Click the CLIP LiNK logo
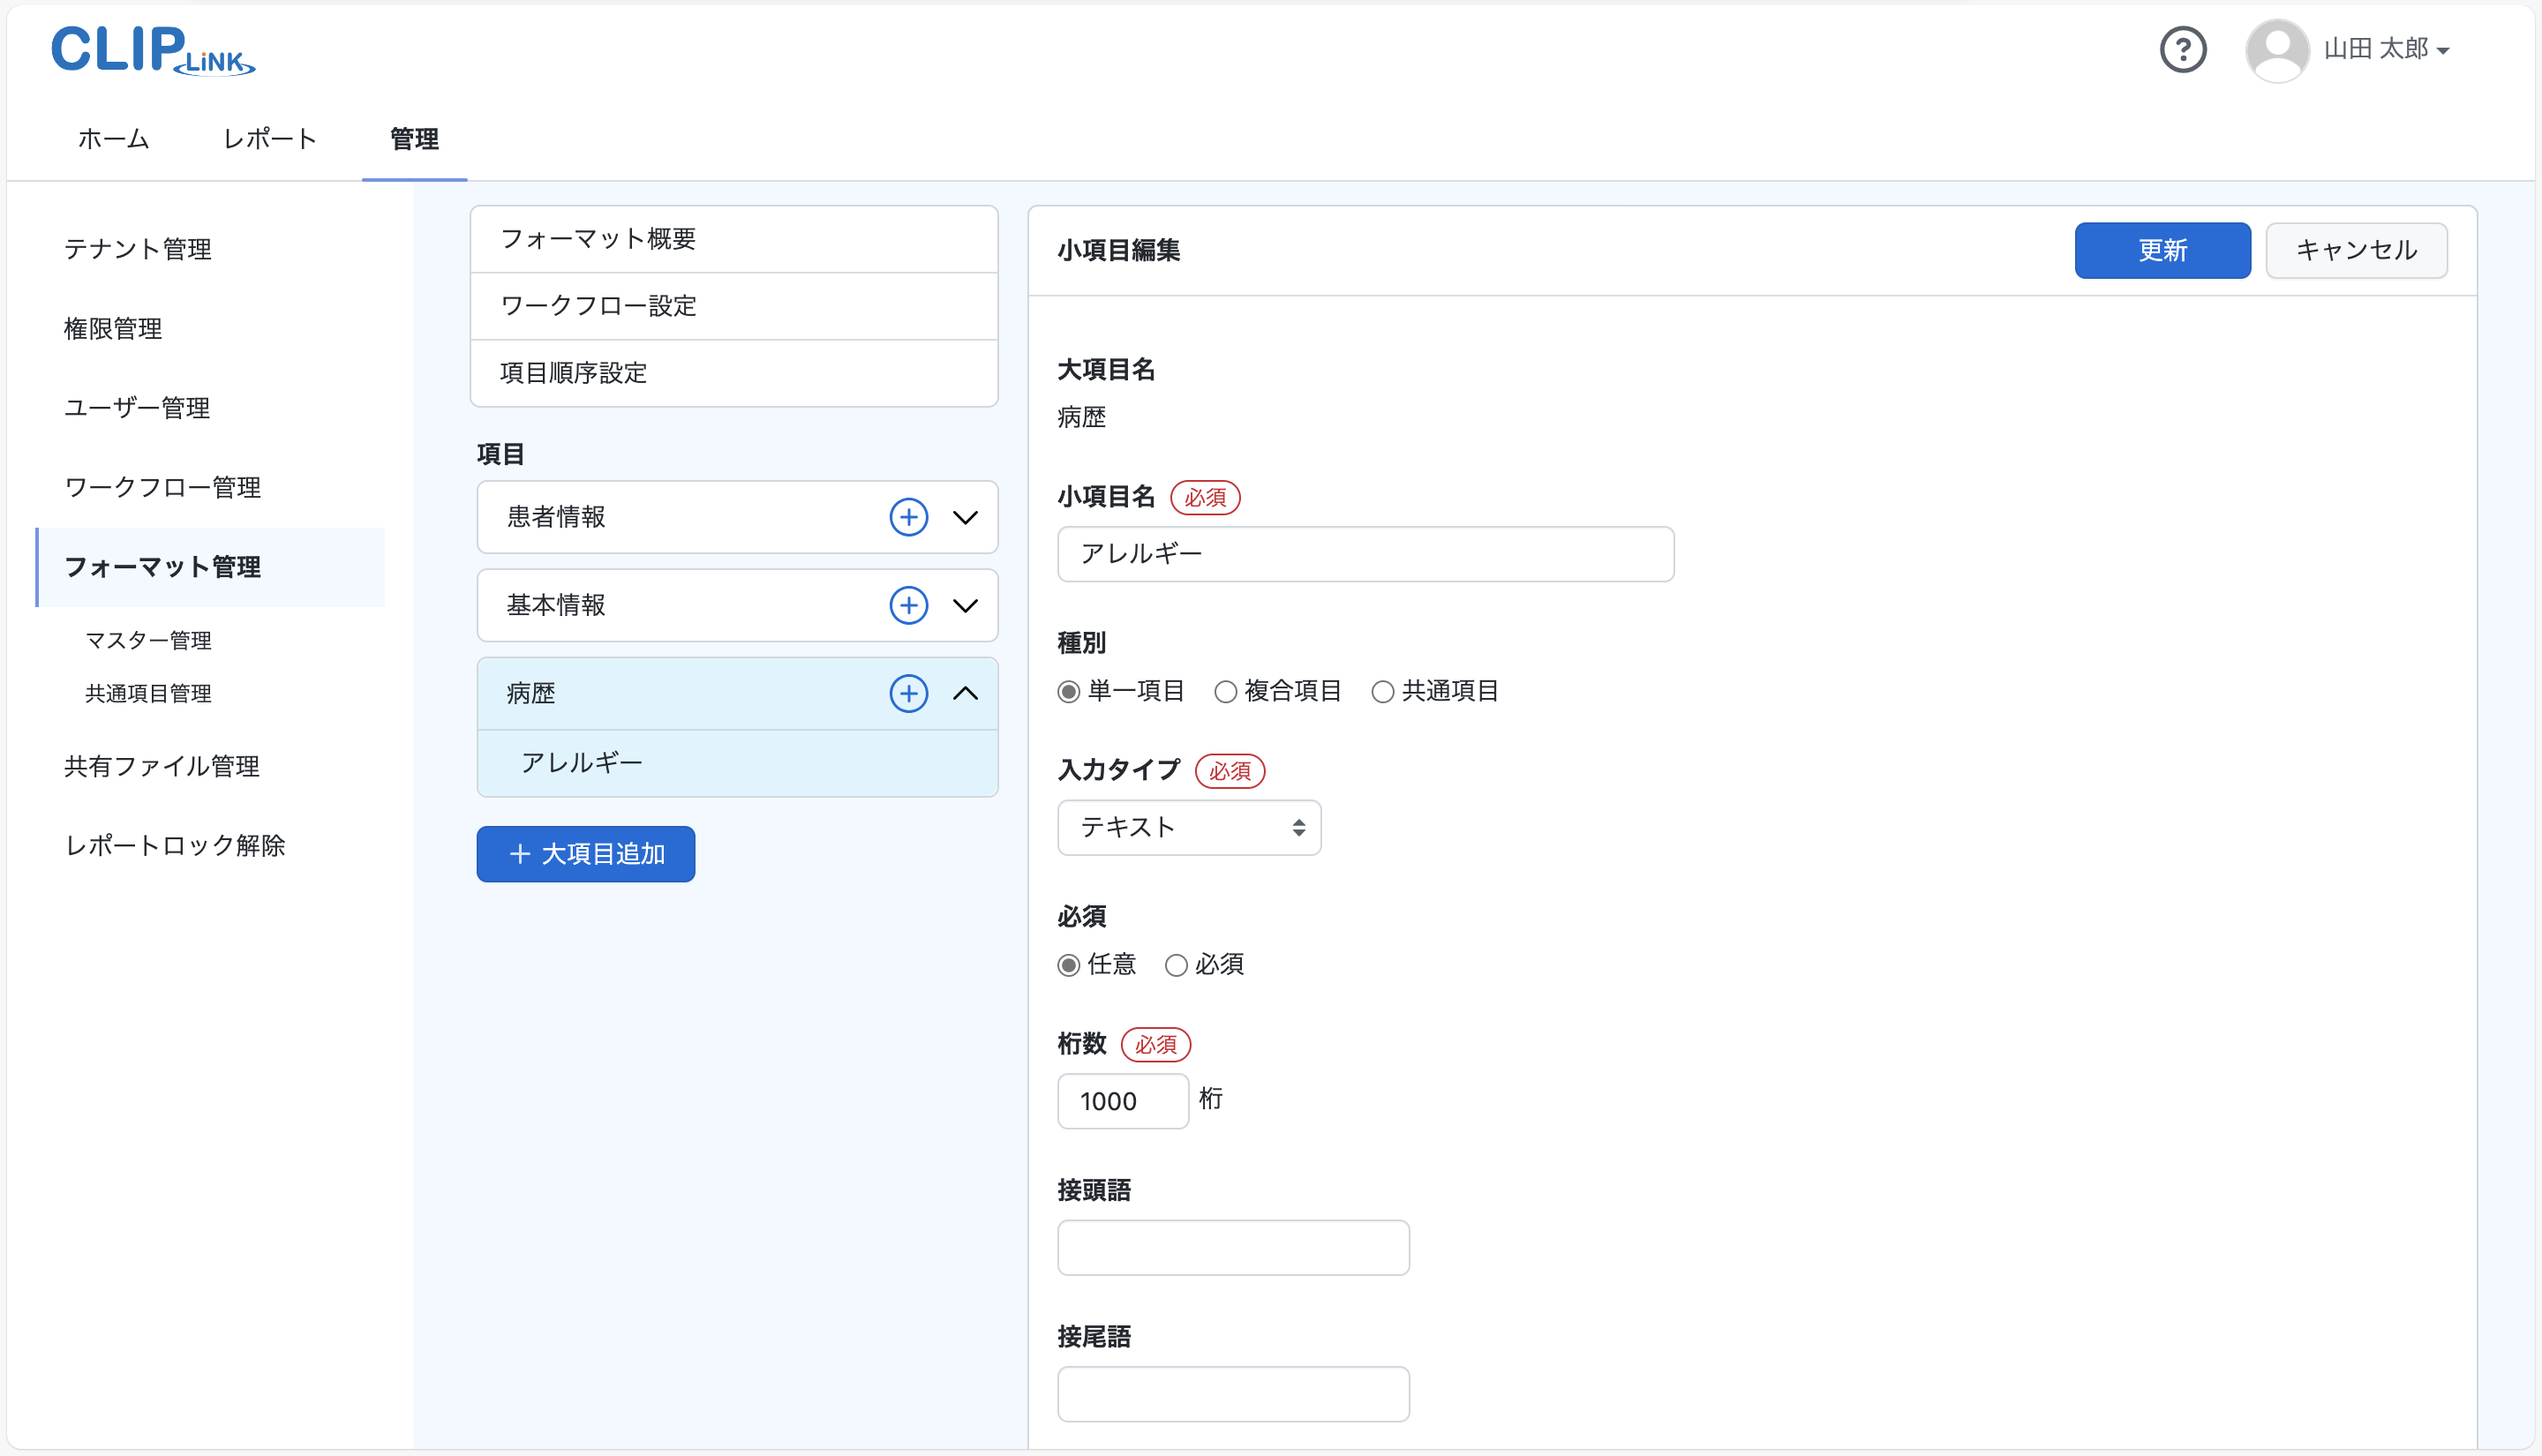 coord(153,49)
